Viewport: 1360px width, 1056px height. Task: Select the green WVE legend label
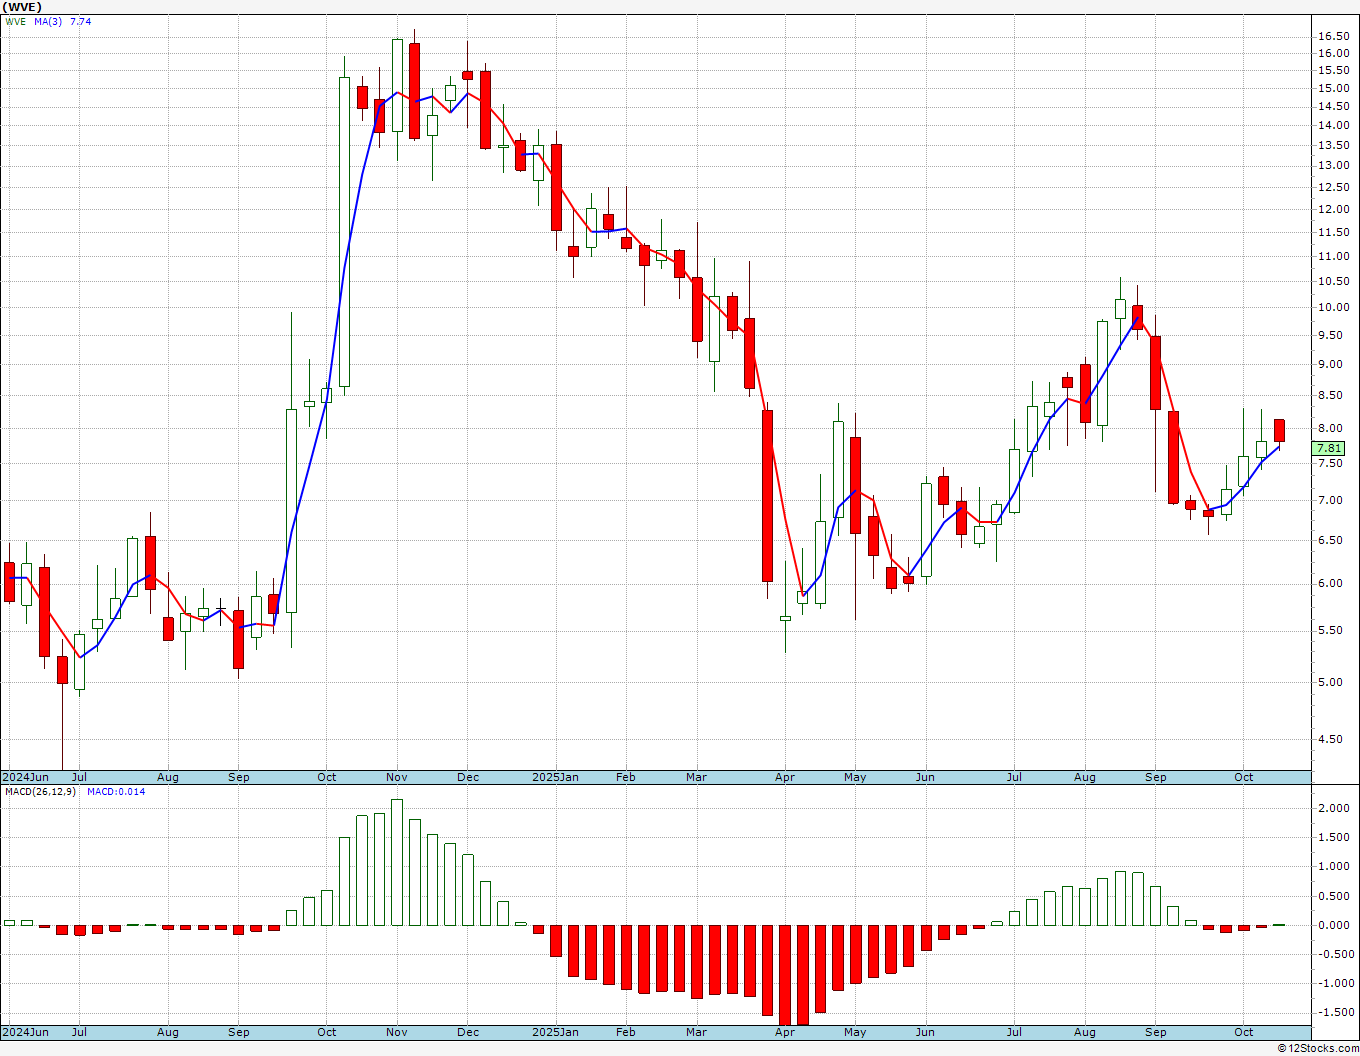pos(16,21)
